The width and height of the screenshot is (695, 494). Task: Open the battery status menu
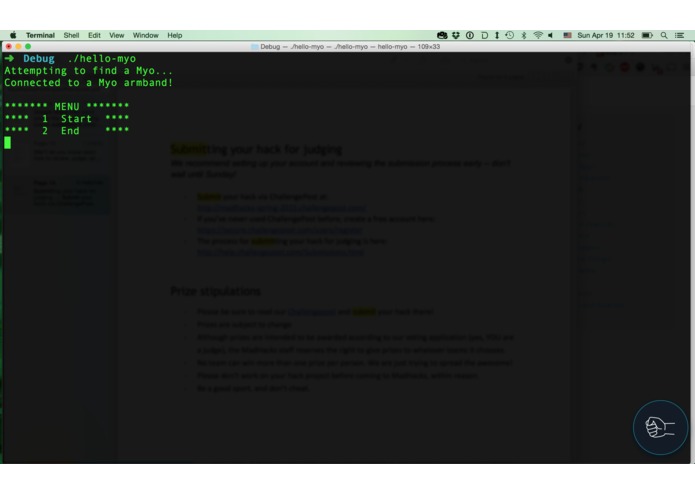(x=647, y=35)
